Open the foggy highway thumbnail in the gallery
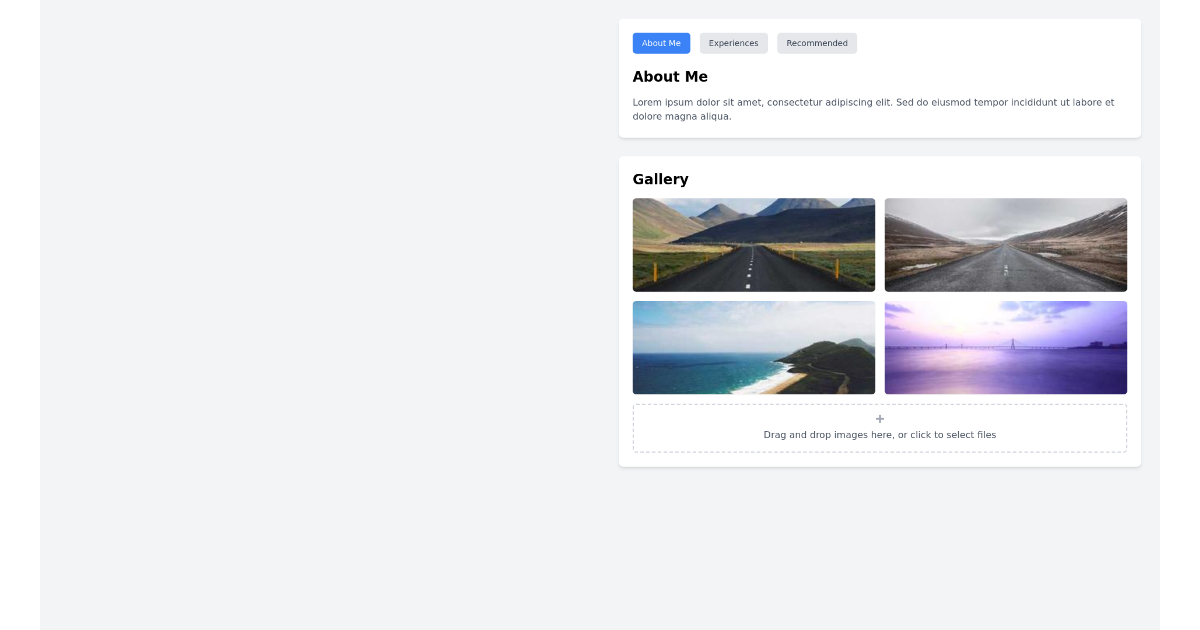This screenshot has width=1200, height=630. tap(1005, 244)
